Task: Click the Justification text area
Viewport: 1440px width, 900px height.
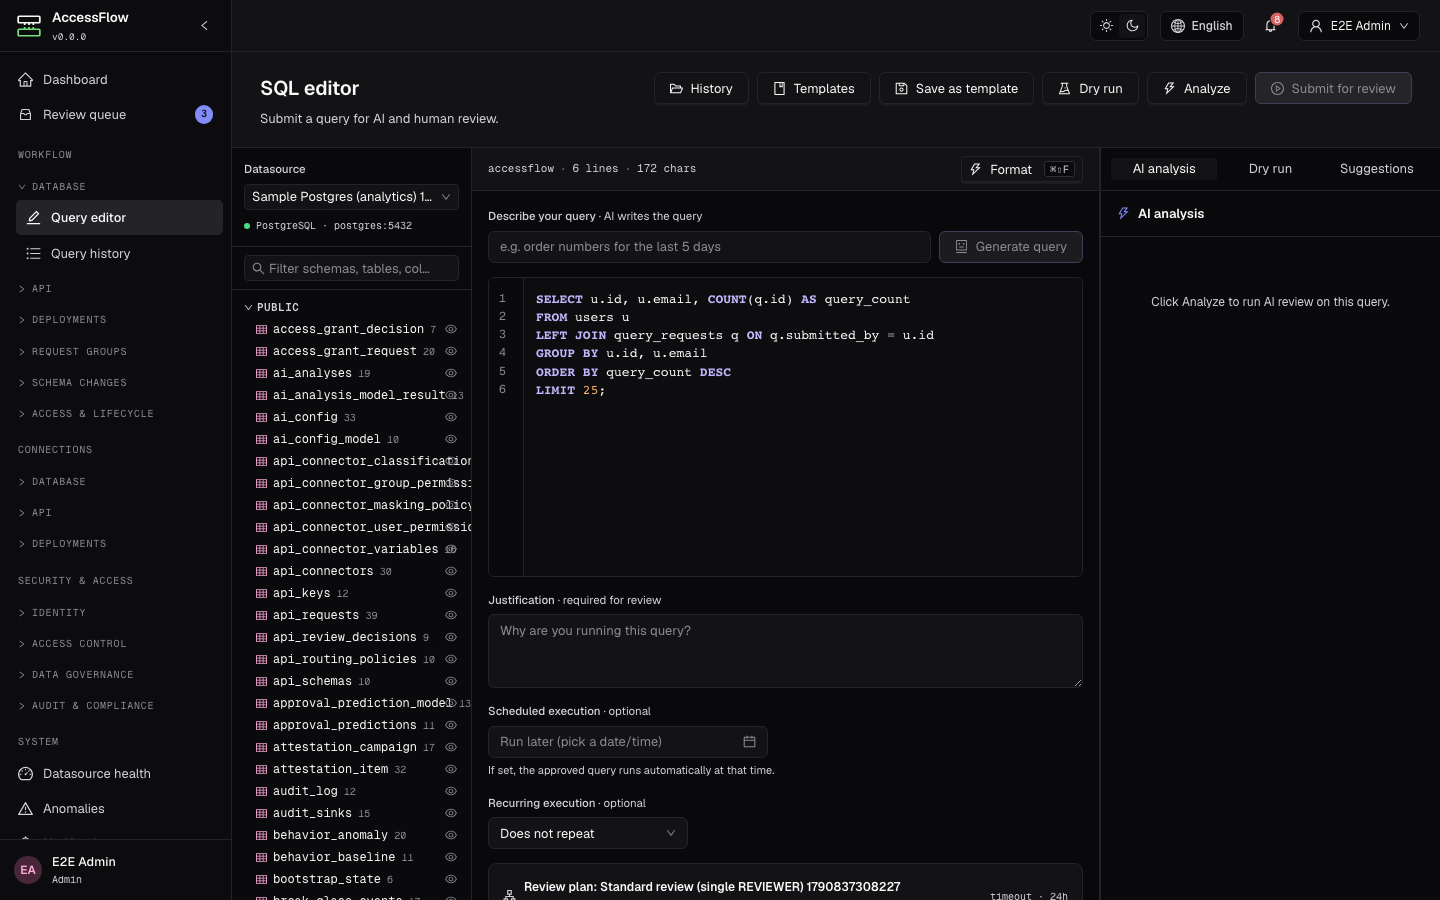Action: tap(785, 651)
